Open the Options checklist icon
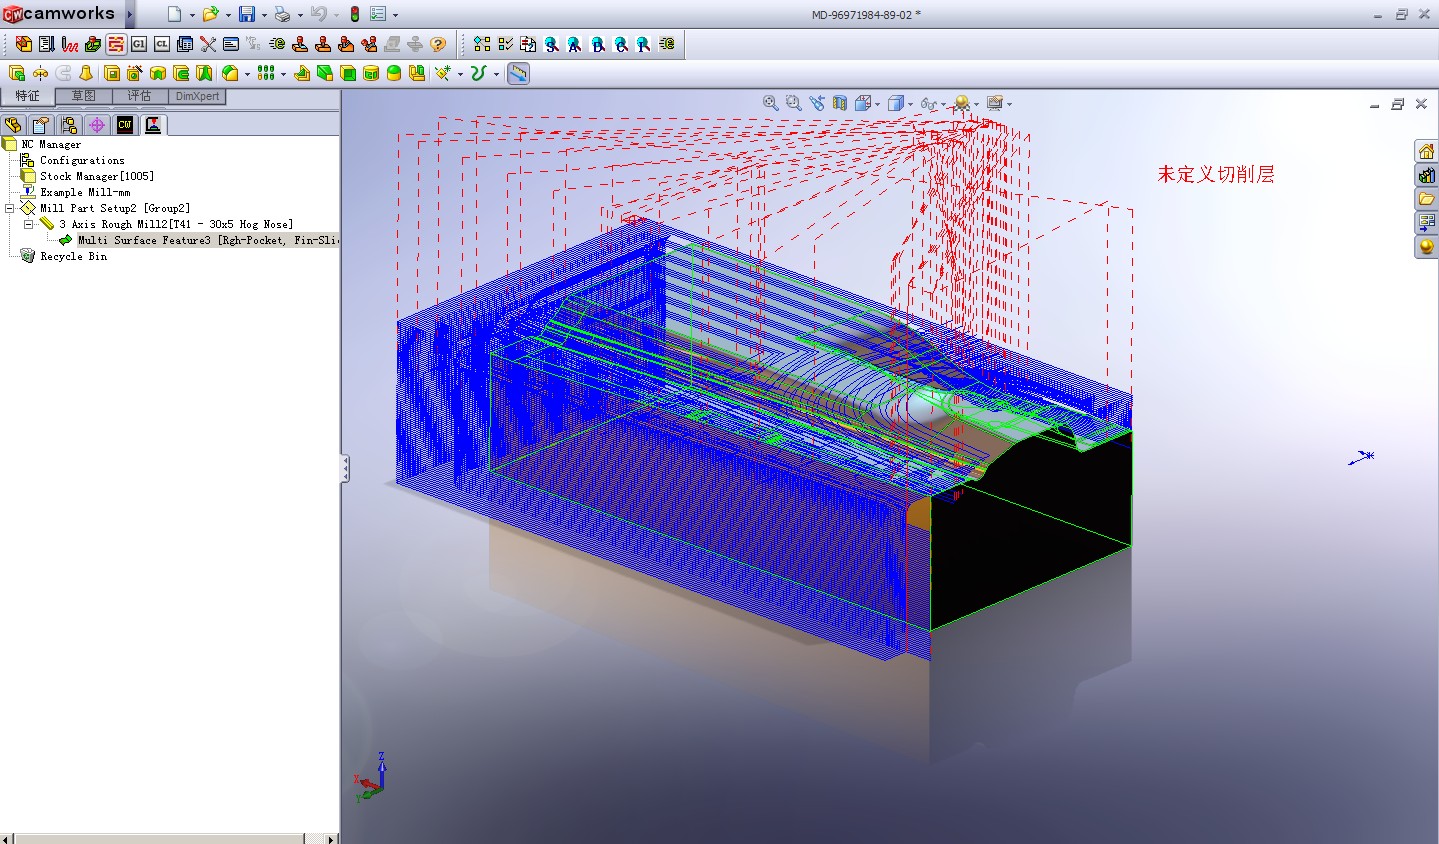The height and width of the screenshot is (844, 1439). pos(378,14)
